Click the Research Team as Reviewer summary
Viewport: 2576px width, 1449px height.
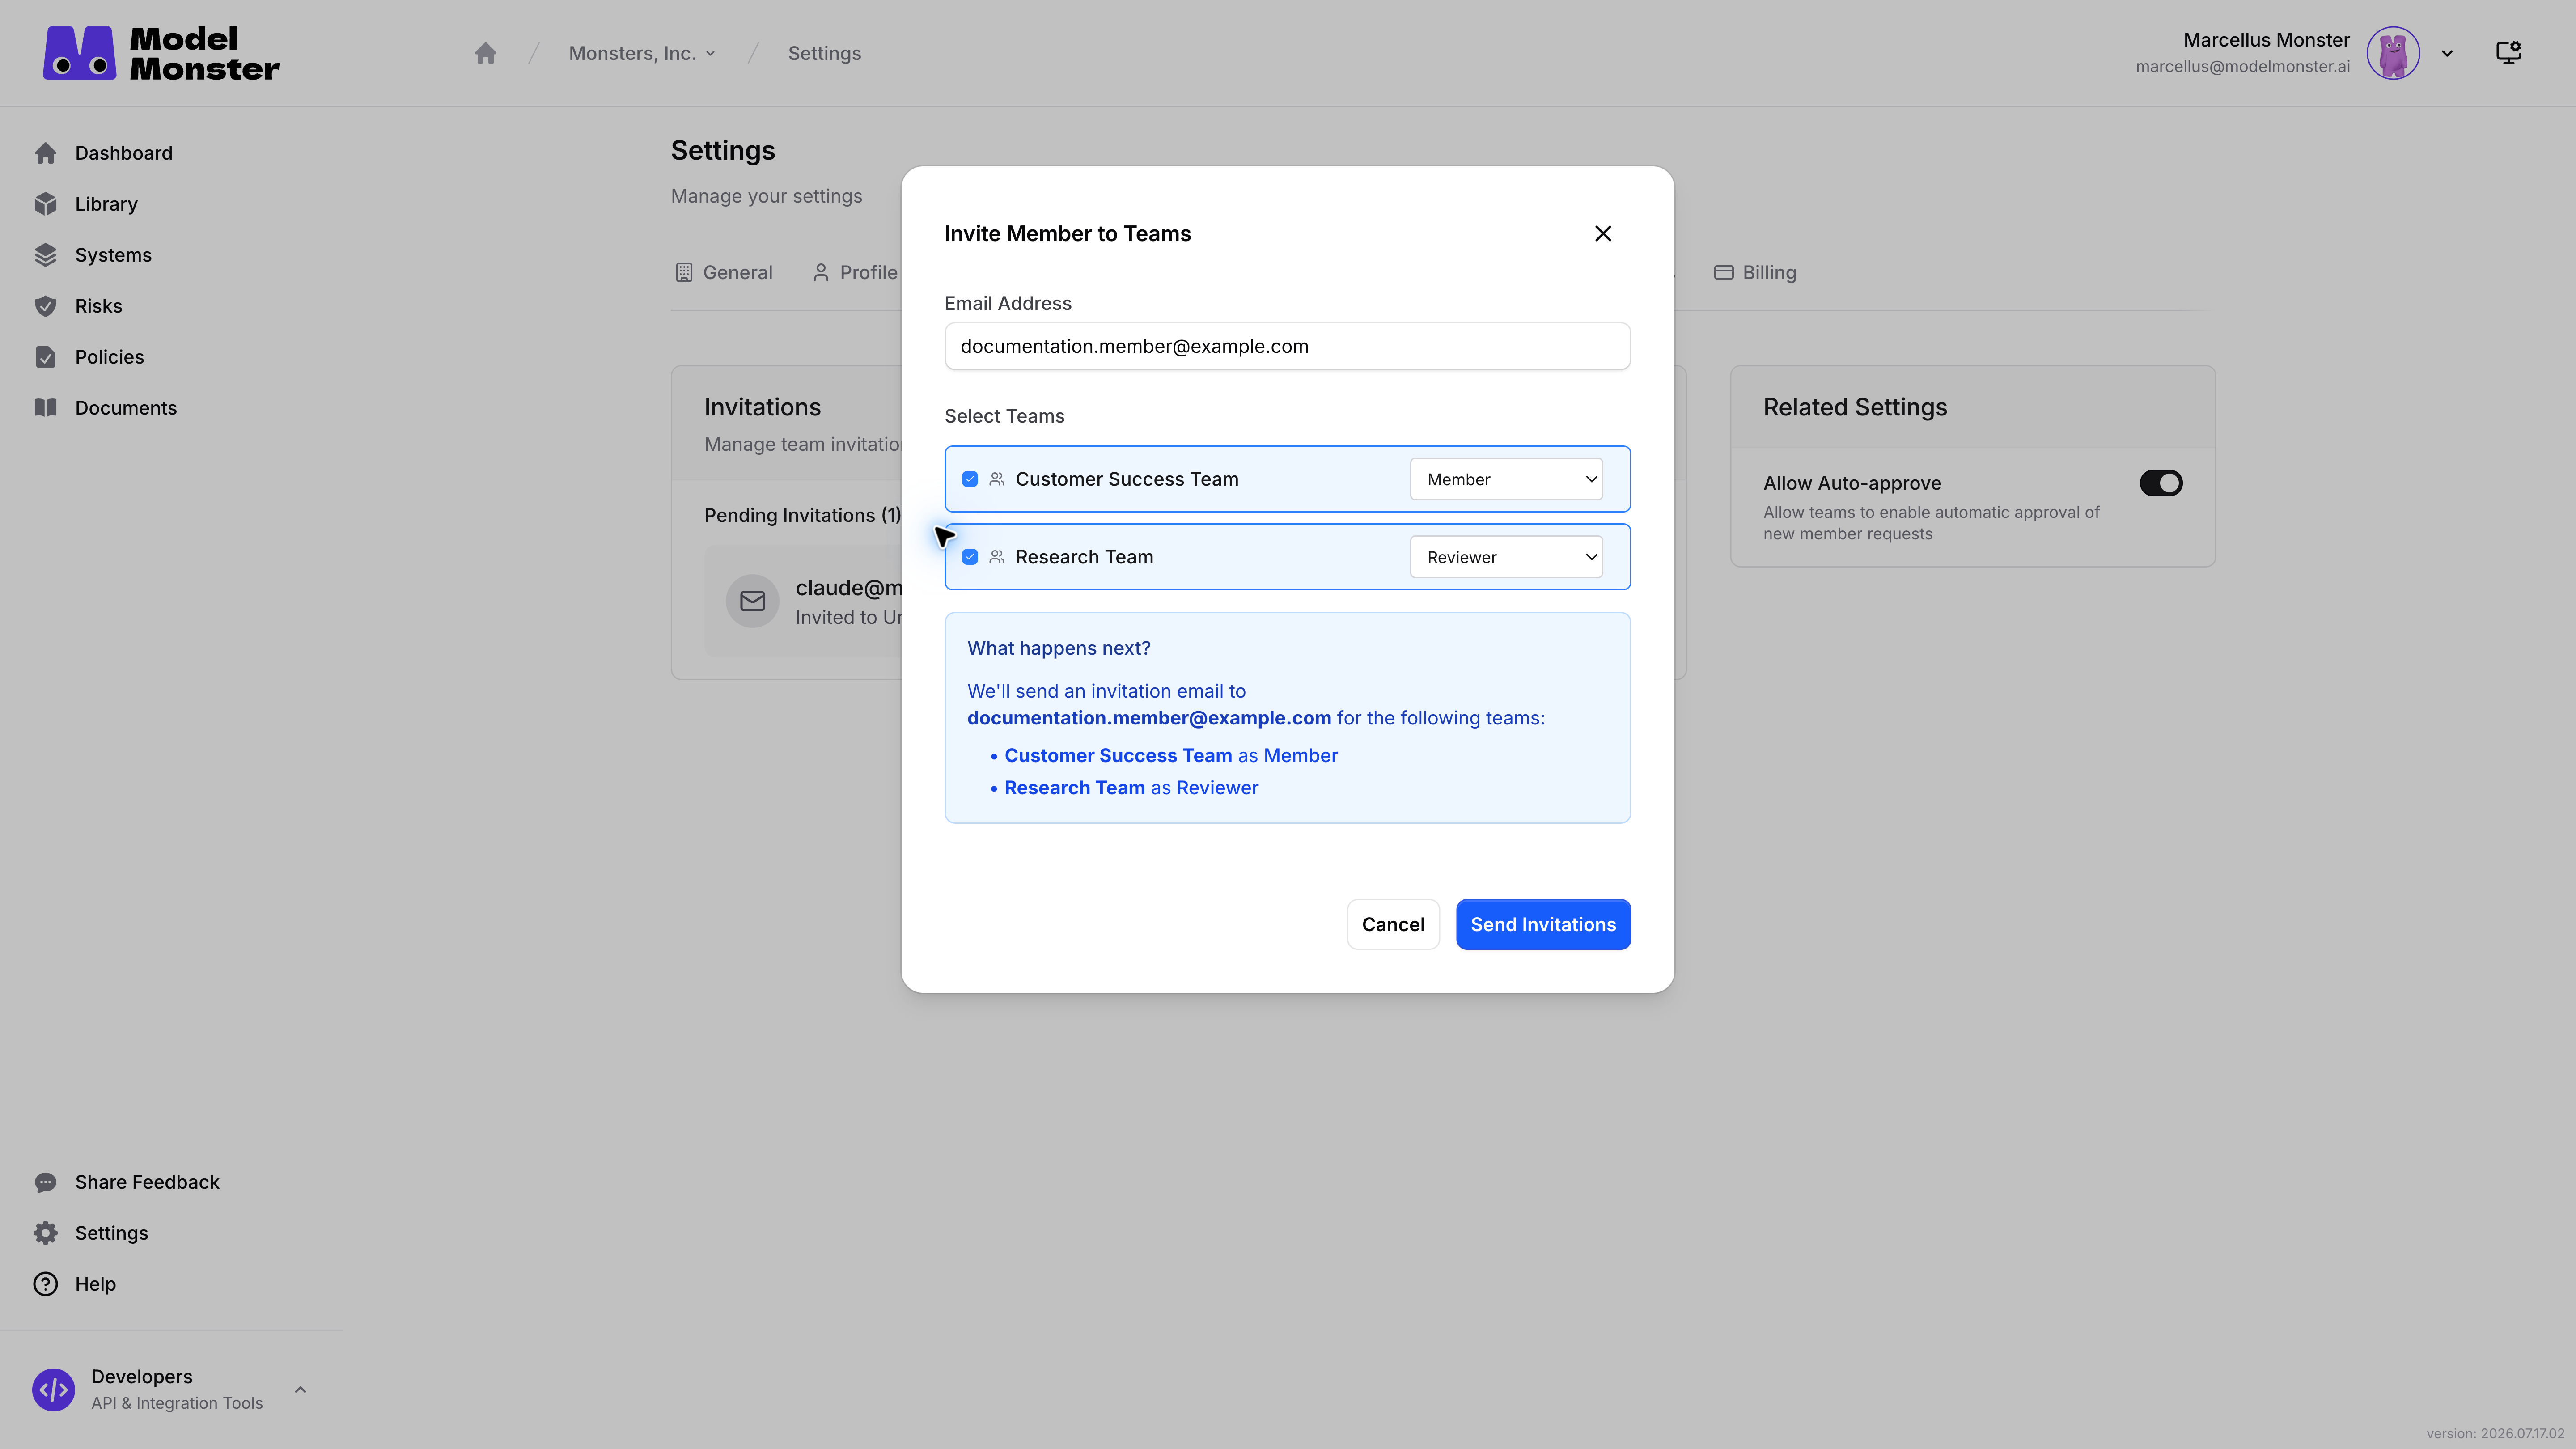1131,788
